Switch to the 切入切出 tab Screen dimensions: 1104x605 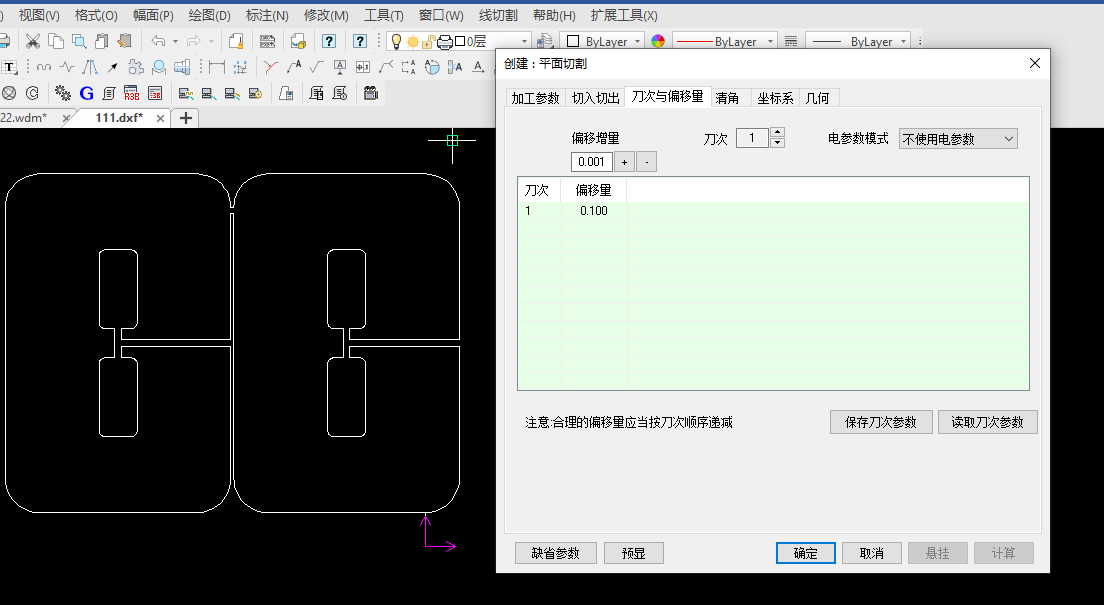(x=595, y=98)
